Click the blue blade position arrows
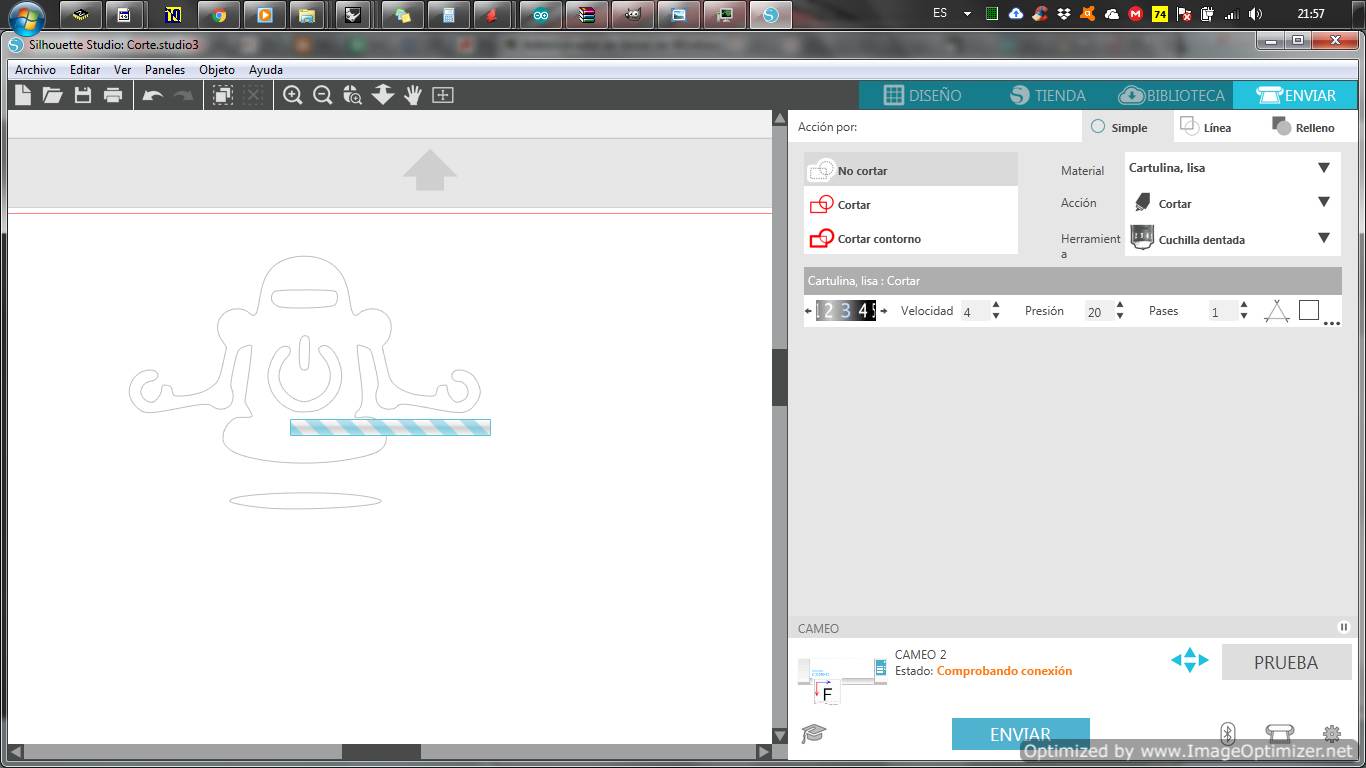 coord(1190,660)
